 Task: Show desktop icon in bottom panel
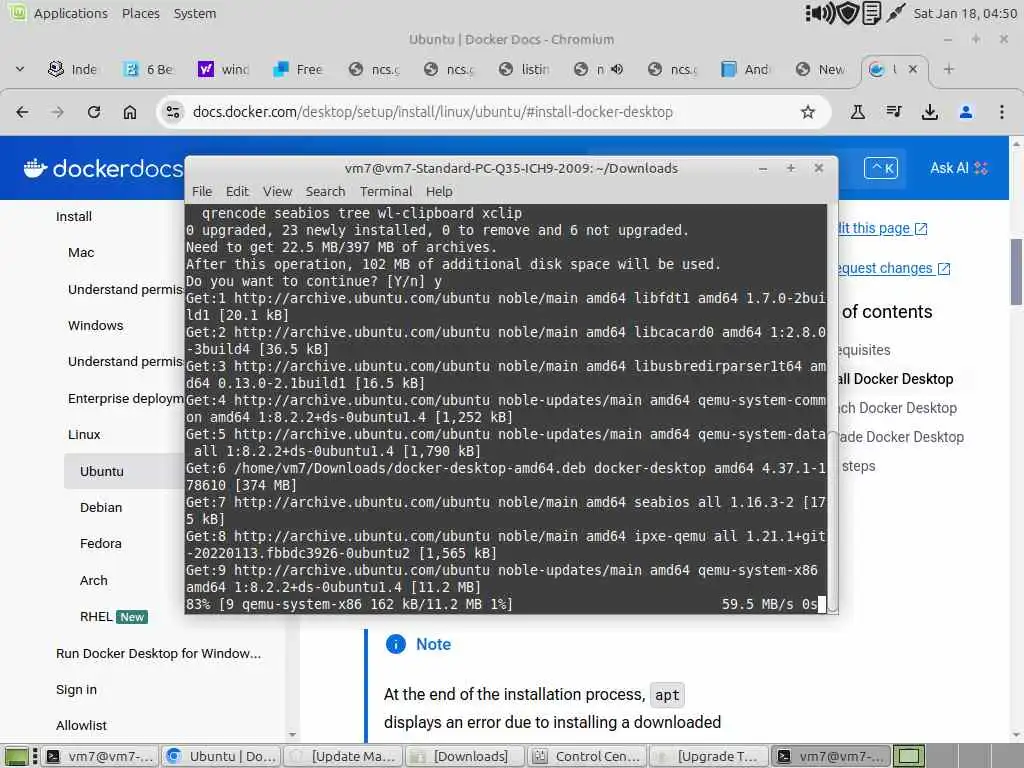coord(17,756)
